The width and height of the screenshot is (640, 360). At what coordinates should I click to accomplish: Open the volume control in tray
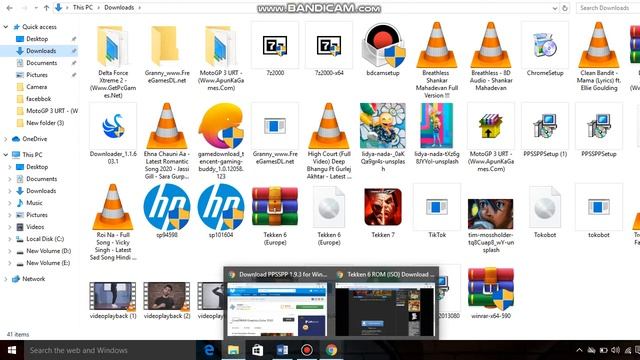point(616,350)
